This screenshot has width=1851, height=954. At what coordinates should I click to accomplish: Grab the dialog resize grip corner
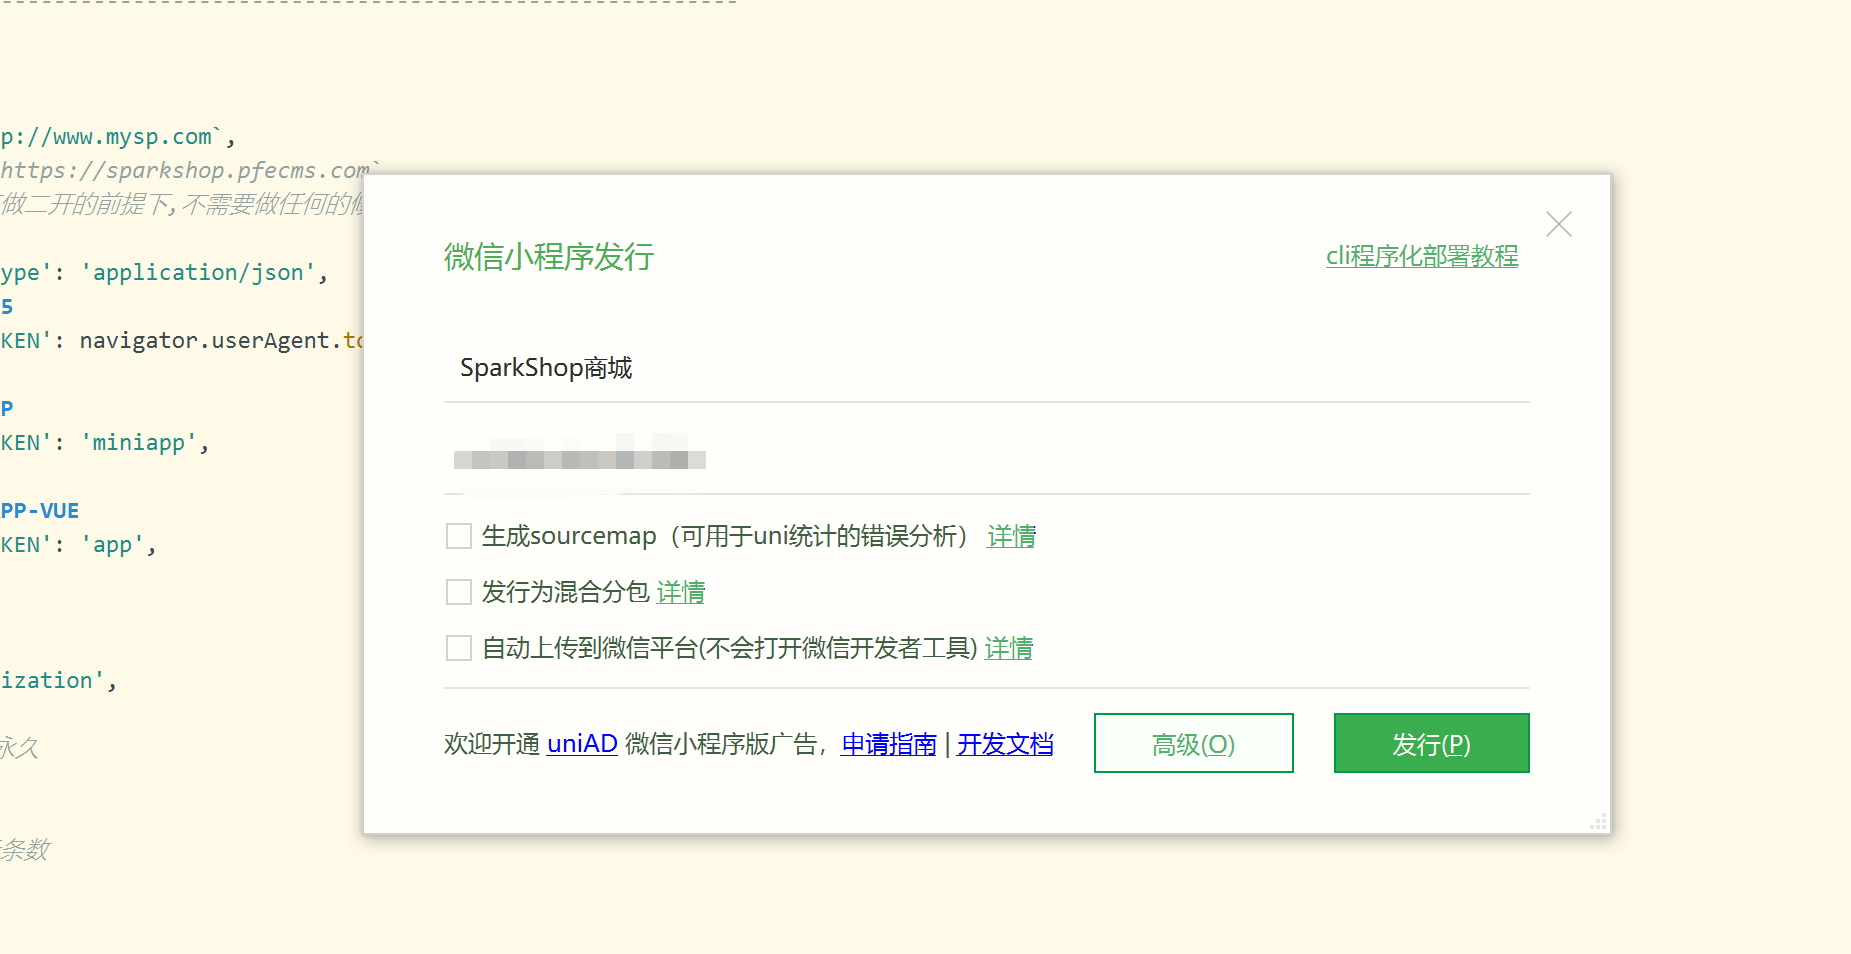pyautogui.click(x=1599, y=822)
